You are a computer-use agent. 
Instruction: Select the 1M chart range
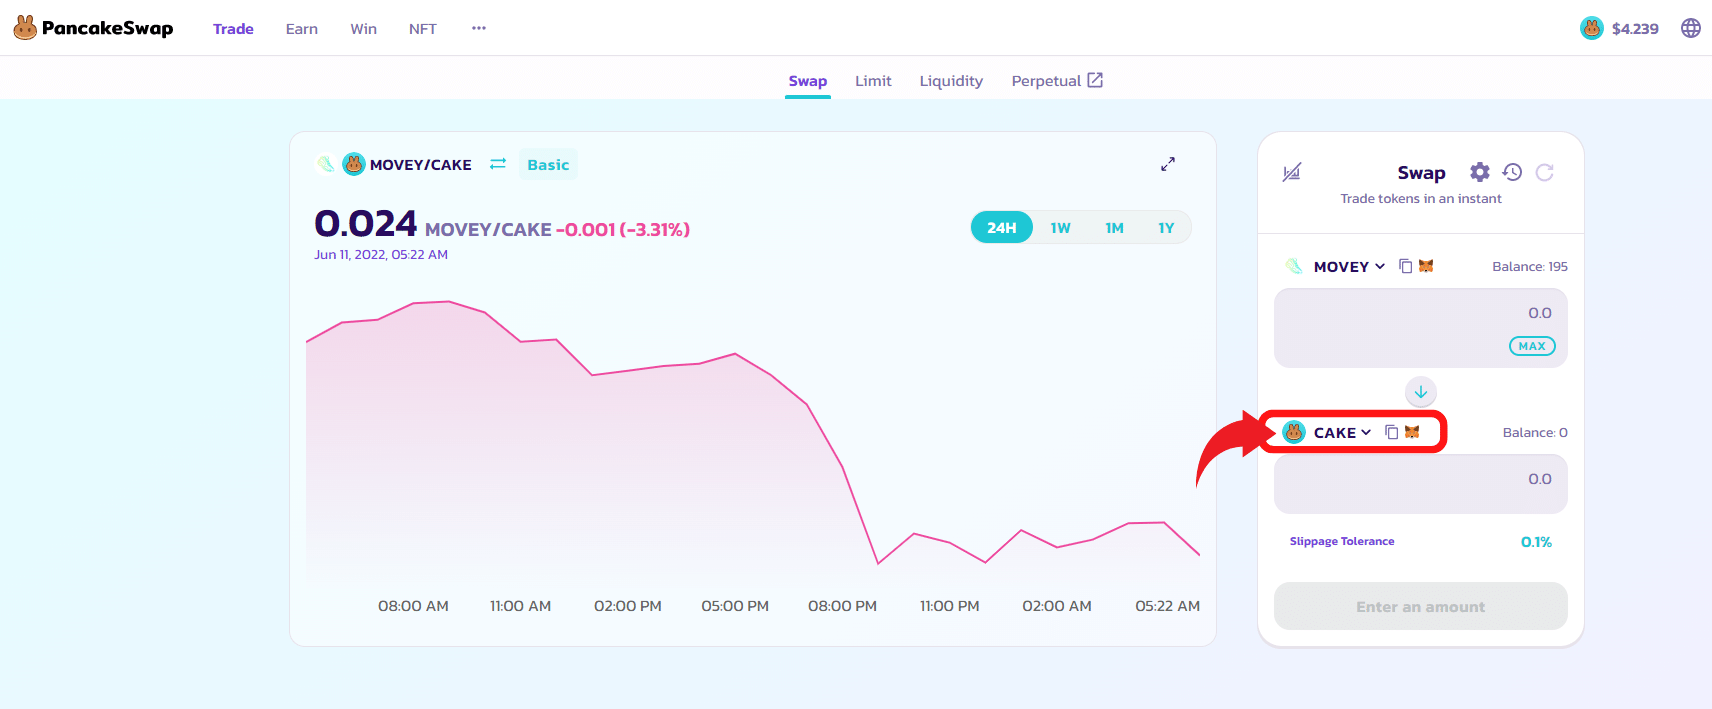pyautogui.click(x=1115, y=228)
